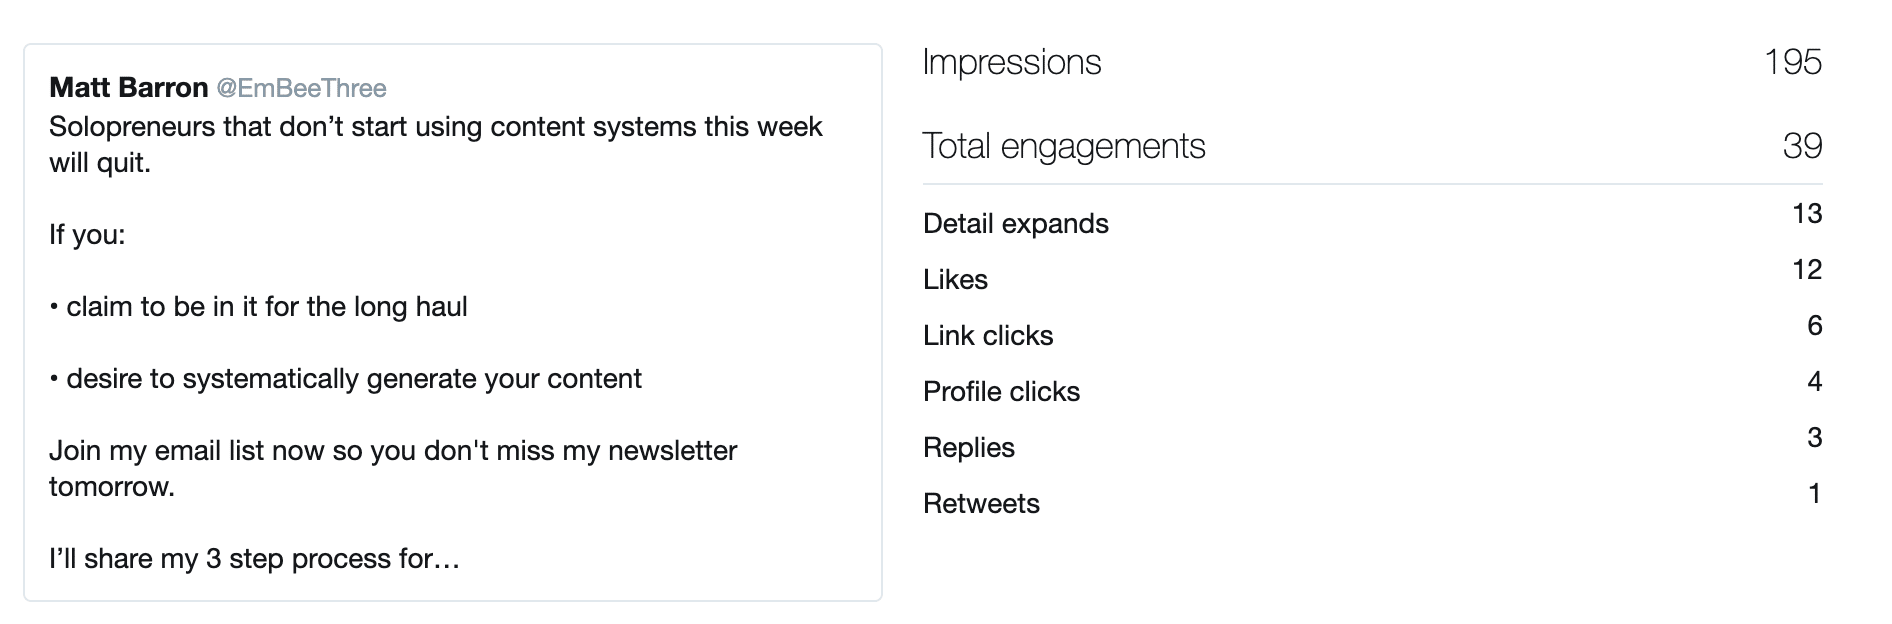Image resolution: width=1892 pixels, height=624 pixels.
Task: Click the Retweets row label
Action: [x=981, y=503]
